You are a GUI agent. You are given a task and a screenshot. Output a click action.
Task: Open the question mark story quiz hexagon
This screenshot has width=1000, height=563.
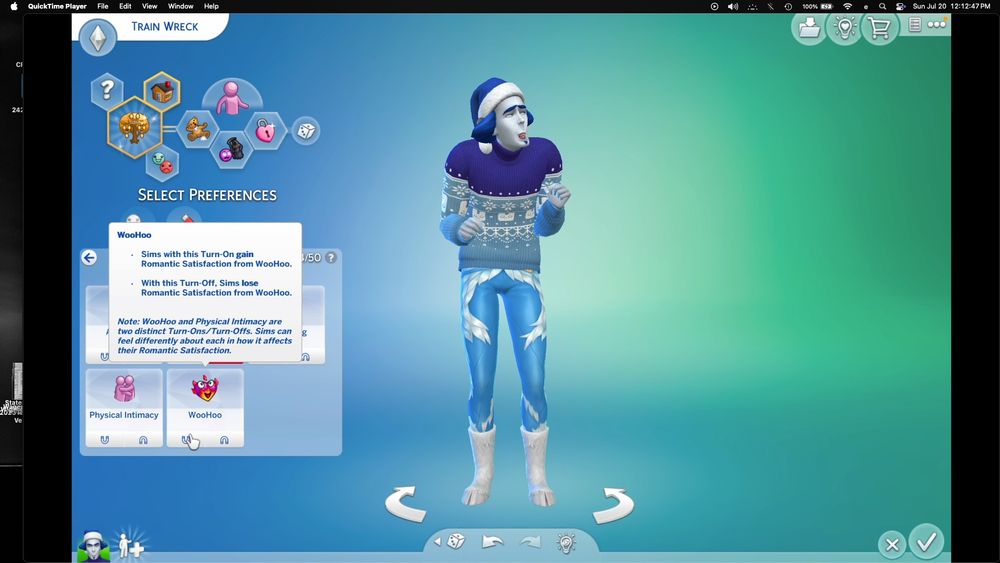(107, 89)
